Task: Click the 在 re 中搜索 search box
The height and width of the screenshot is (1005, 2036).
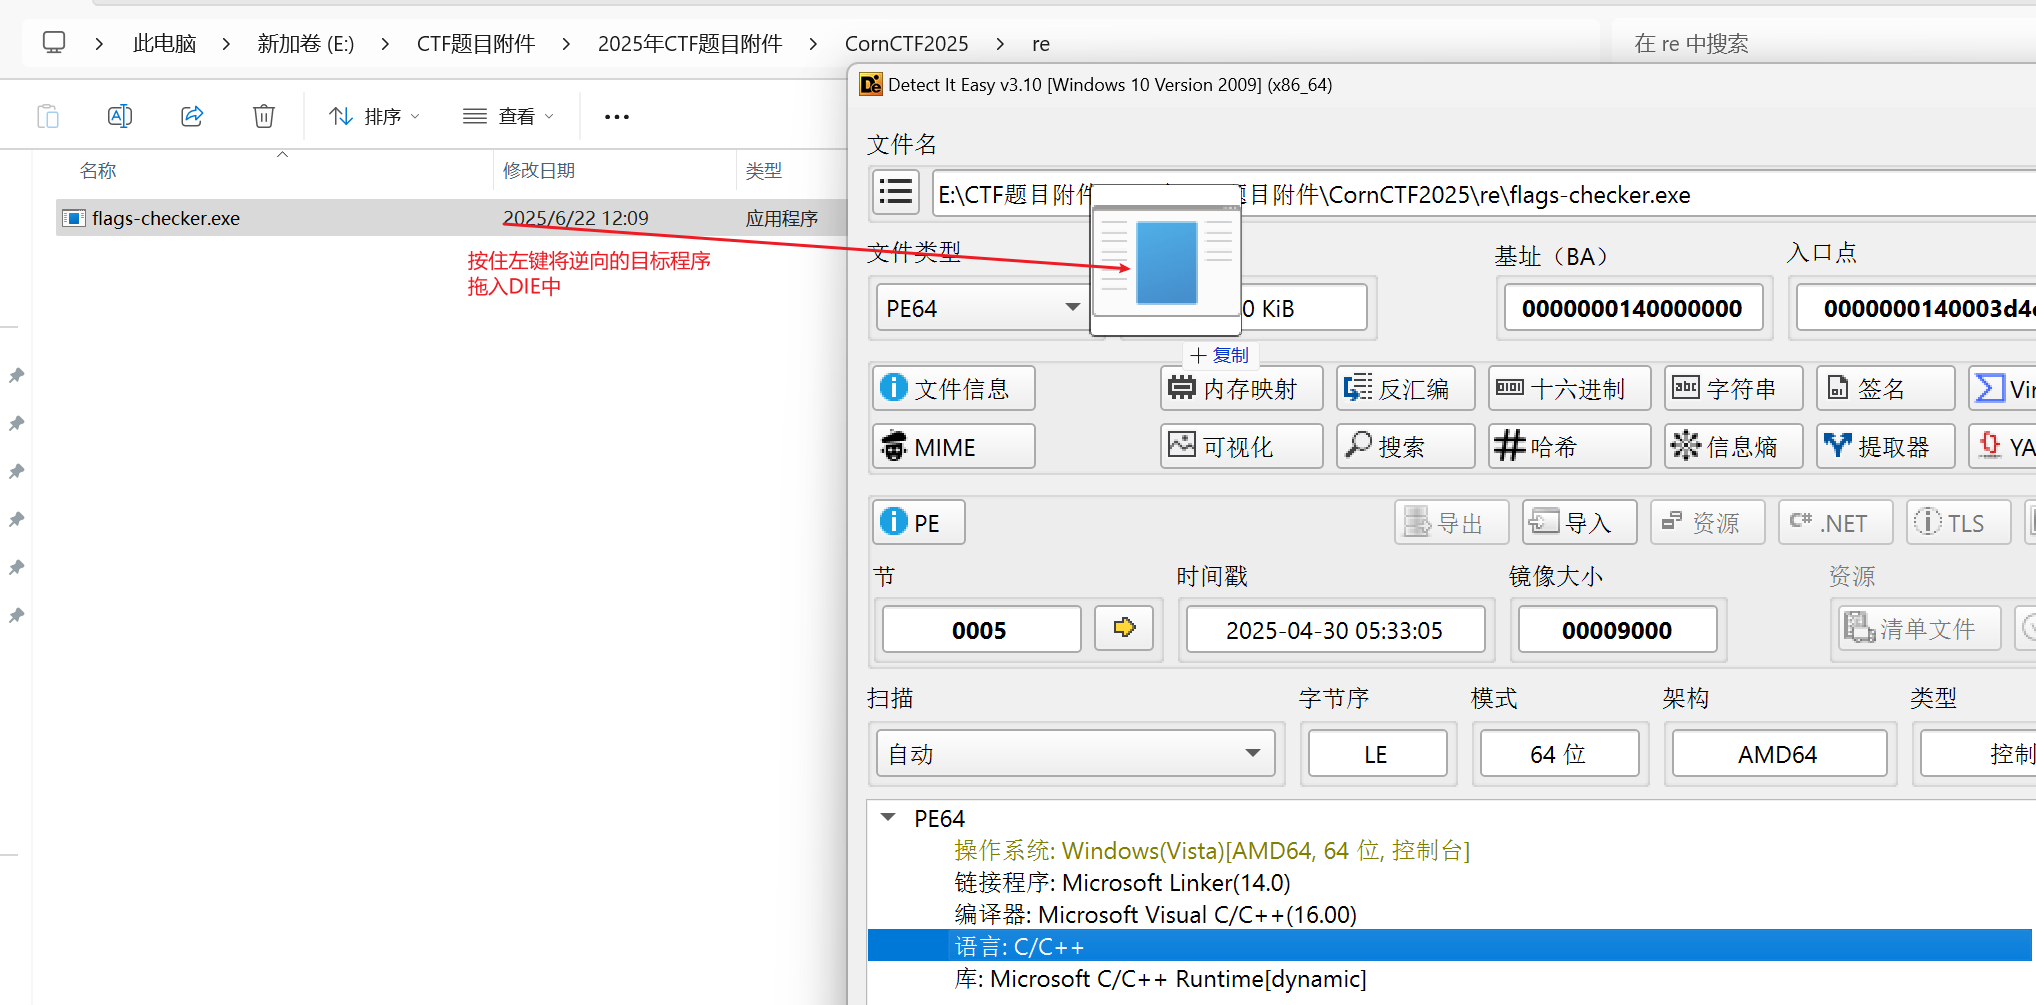Action: 1824,43
